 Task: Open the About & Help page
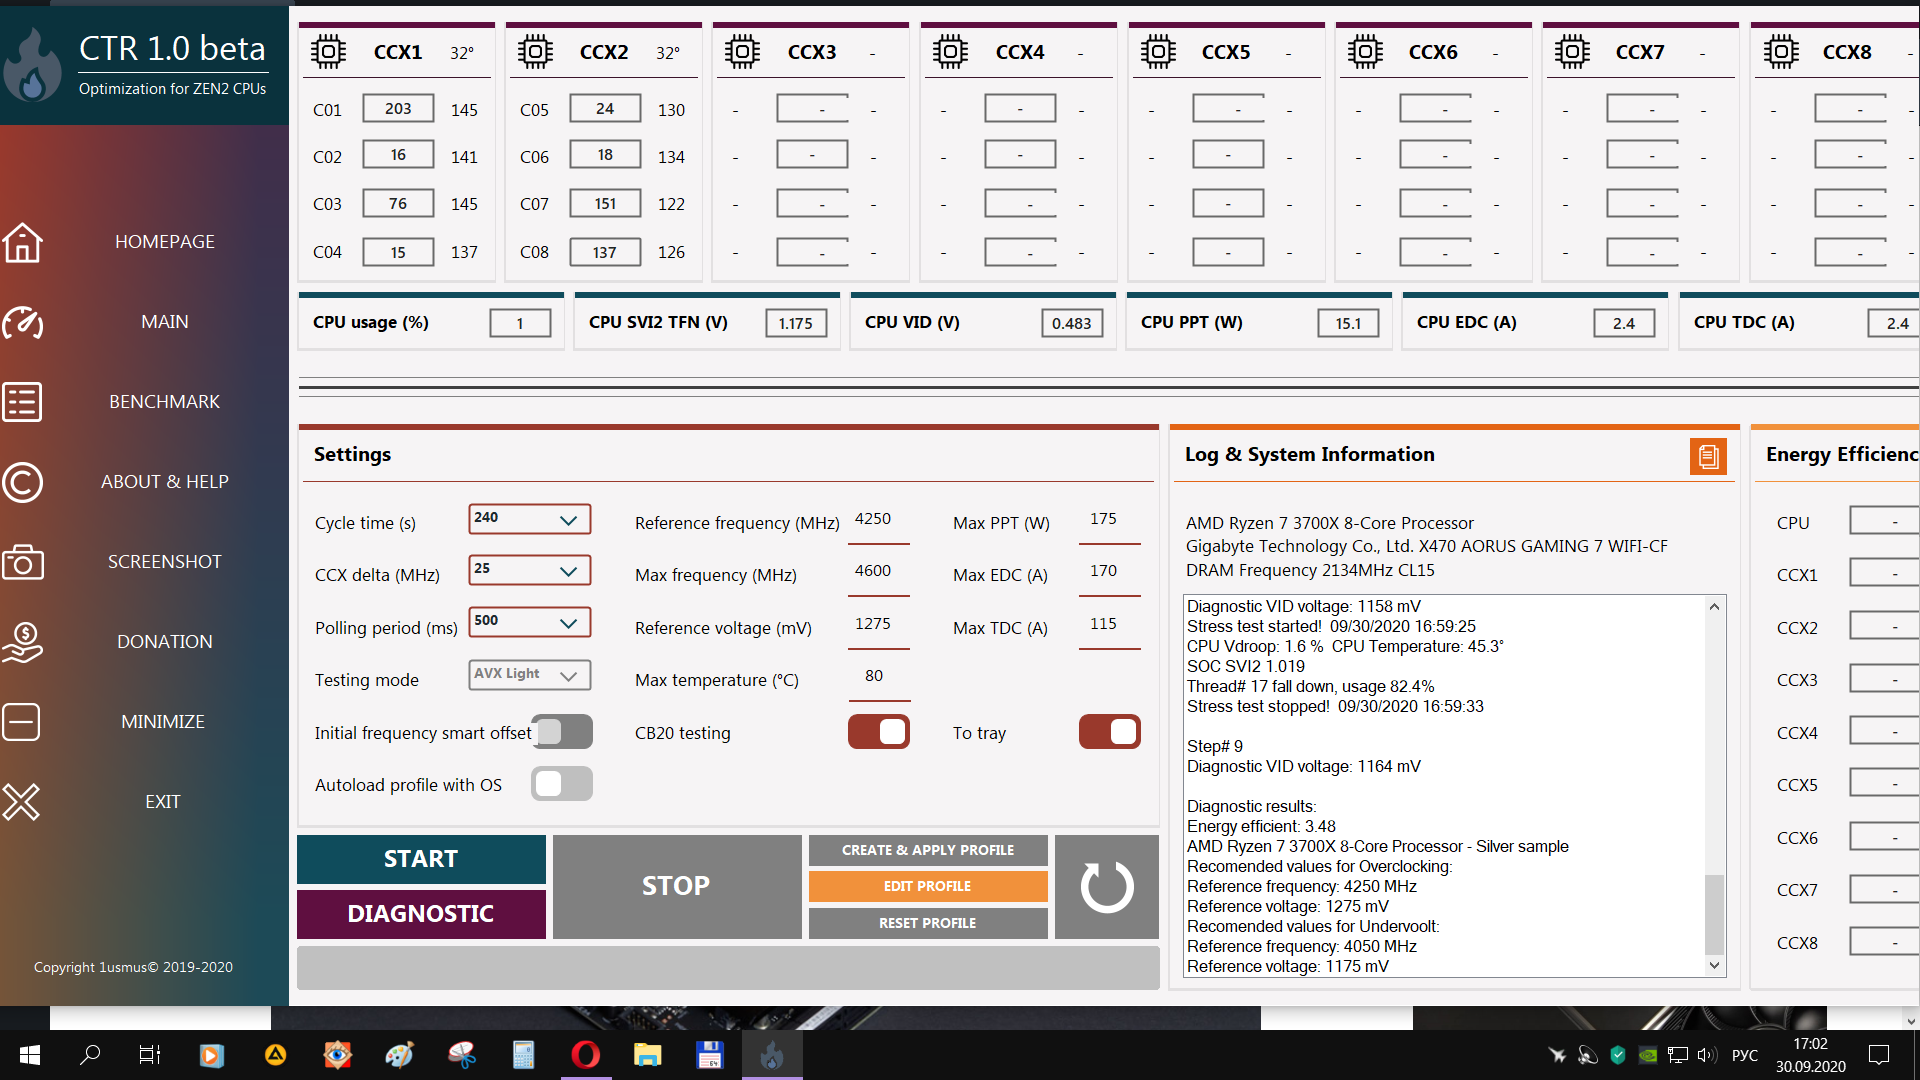(164, 482)
